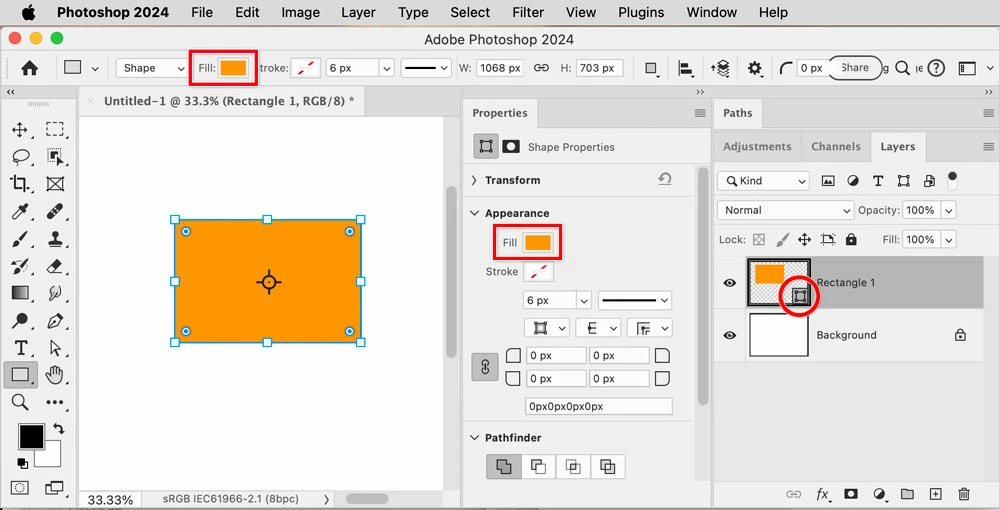Toggle Lock transparent pixels
Viewport: 1000px width, 510px height.
(x=759, y=240)
